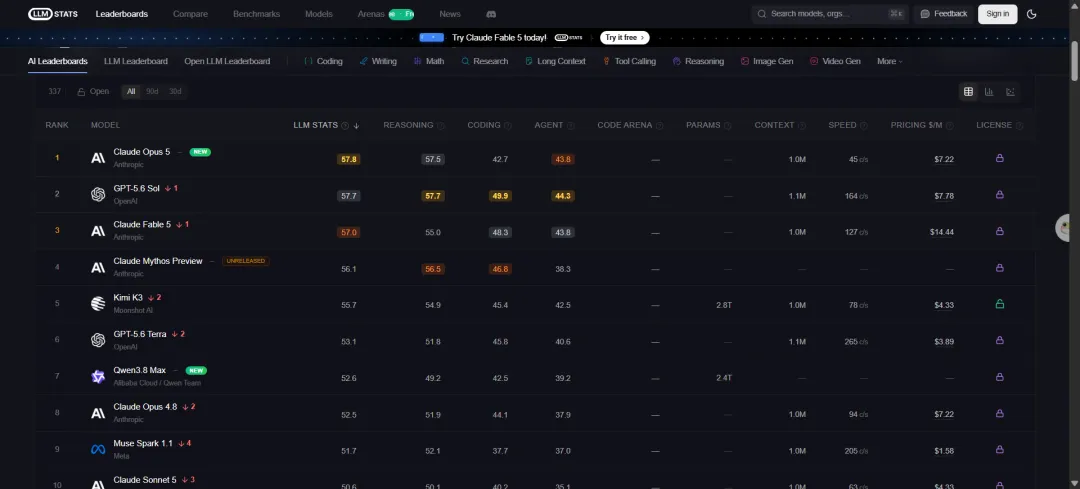Click the UNRELEASED badge on Claude Mythos Preview
The width and height of the screenshot is (1080, 489).
(x=245, y=261)
